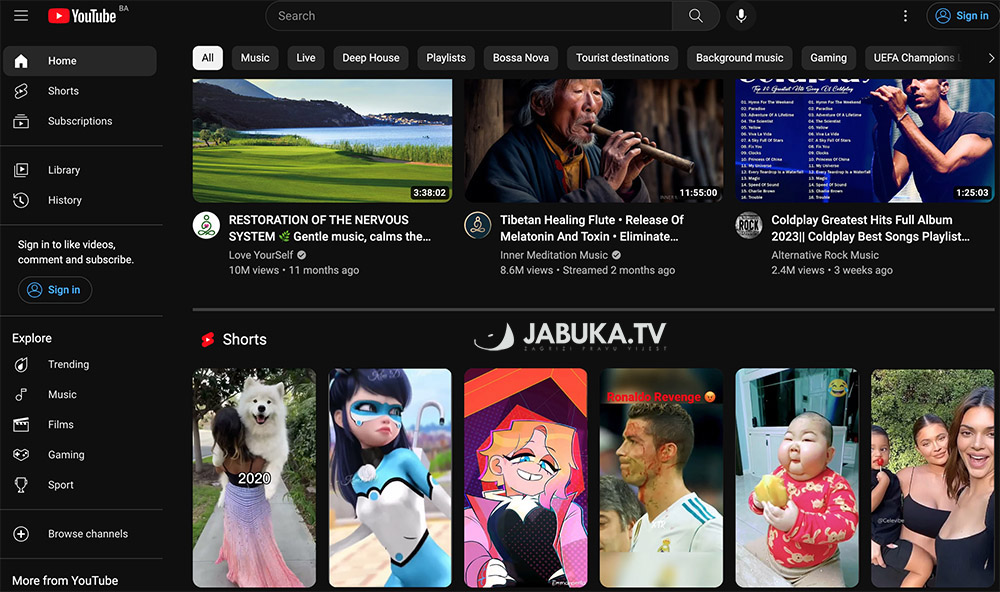Play the Tibetan flute player thumbnail

594,140
